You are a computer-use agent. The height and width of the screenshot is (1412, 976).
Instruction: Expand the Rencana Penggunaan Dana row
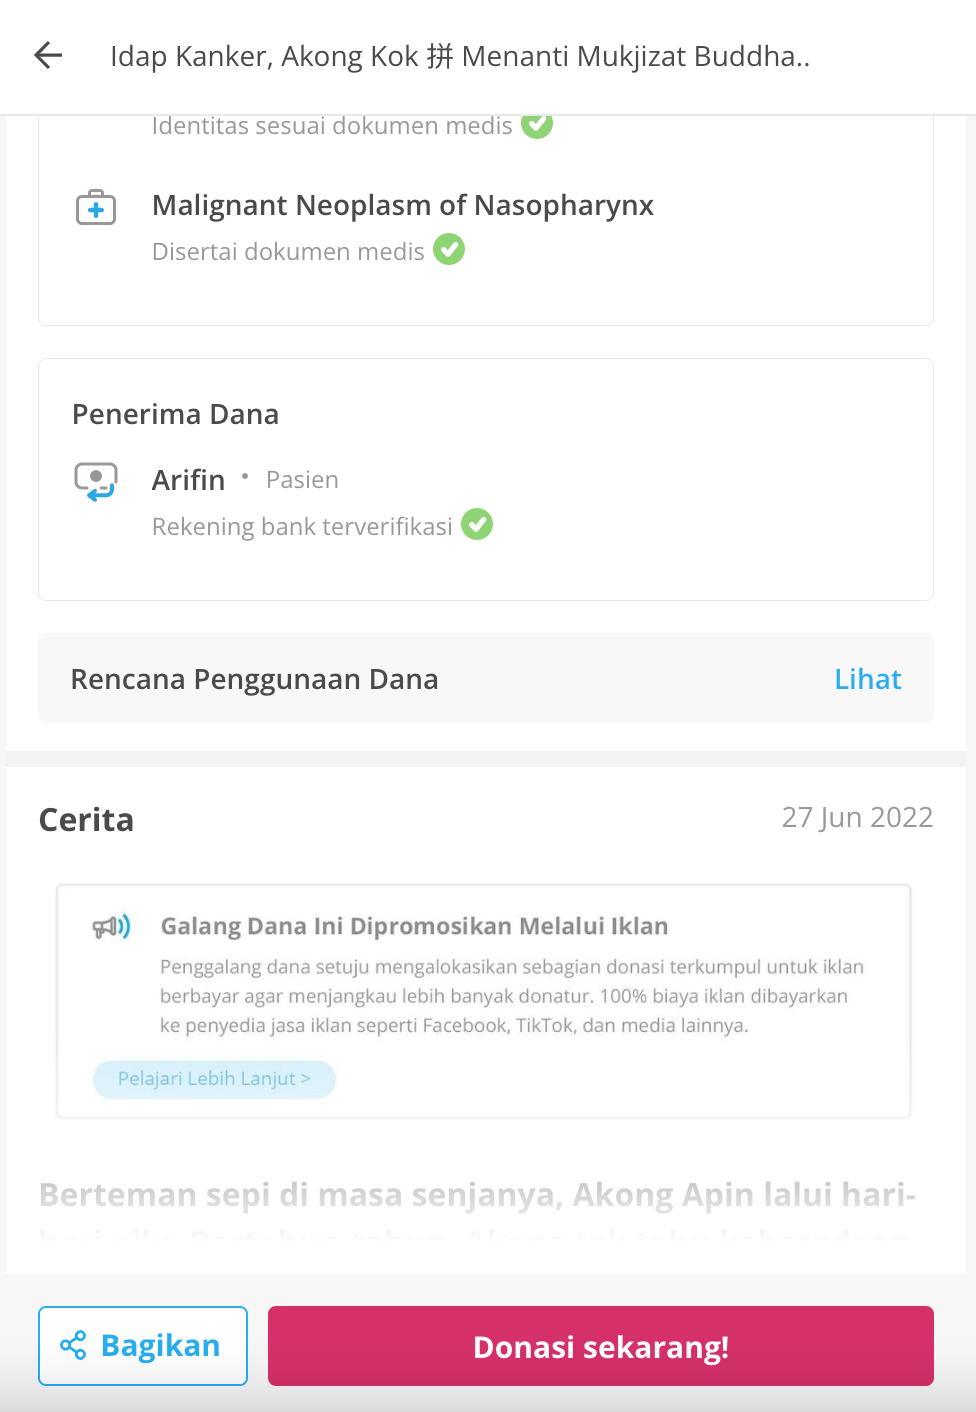tap(486, 678)
